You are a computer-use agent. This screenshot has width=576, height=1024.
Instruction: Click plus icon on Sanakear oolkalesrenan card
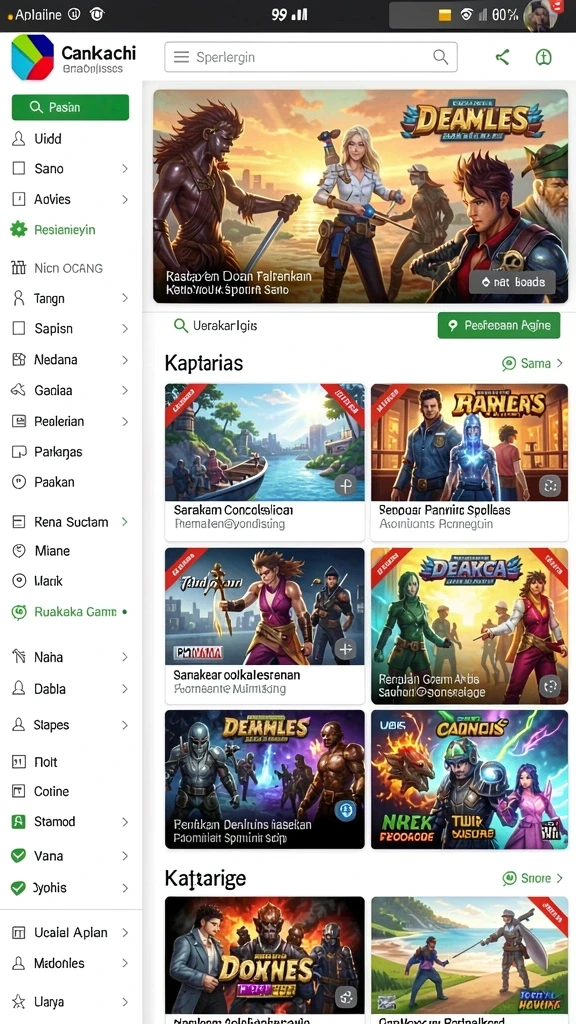click(x=345, y=648)
